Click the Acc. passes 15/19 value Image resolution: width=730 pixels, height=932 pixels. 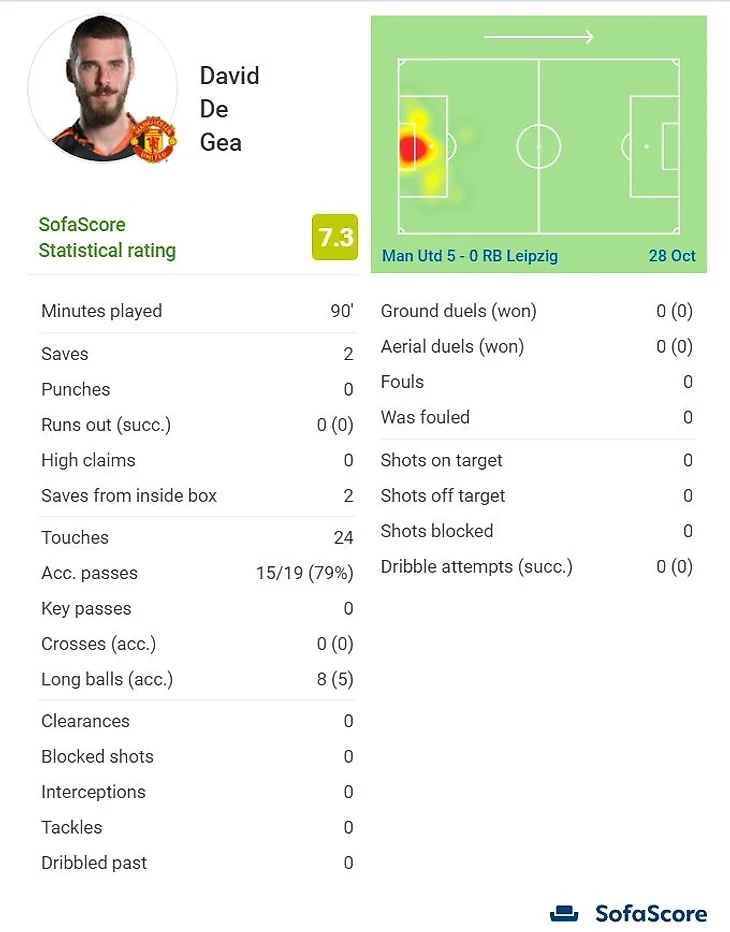pos(304,573)
